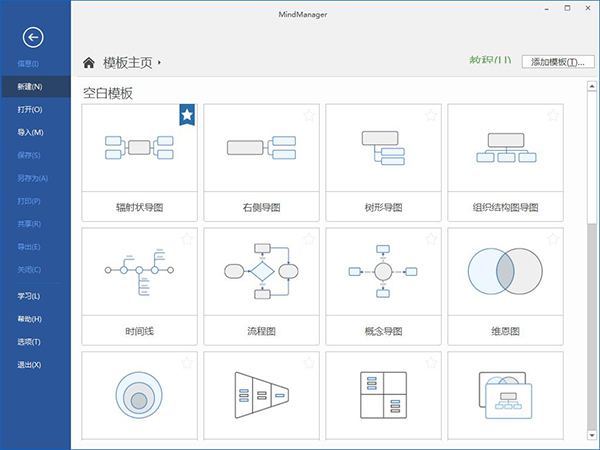600x450 pixels.
Task: Select the four-quadrant matrix template thumbnail
Action: click(x=383, y=395)
